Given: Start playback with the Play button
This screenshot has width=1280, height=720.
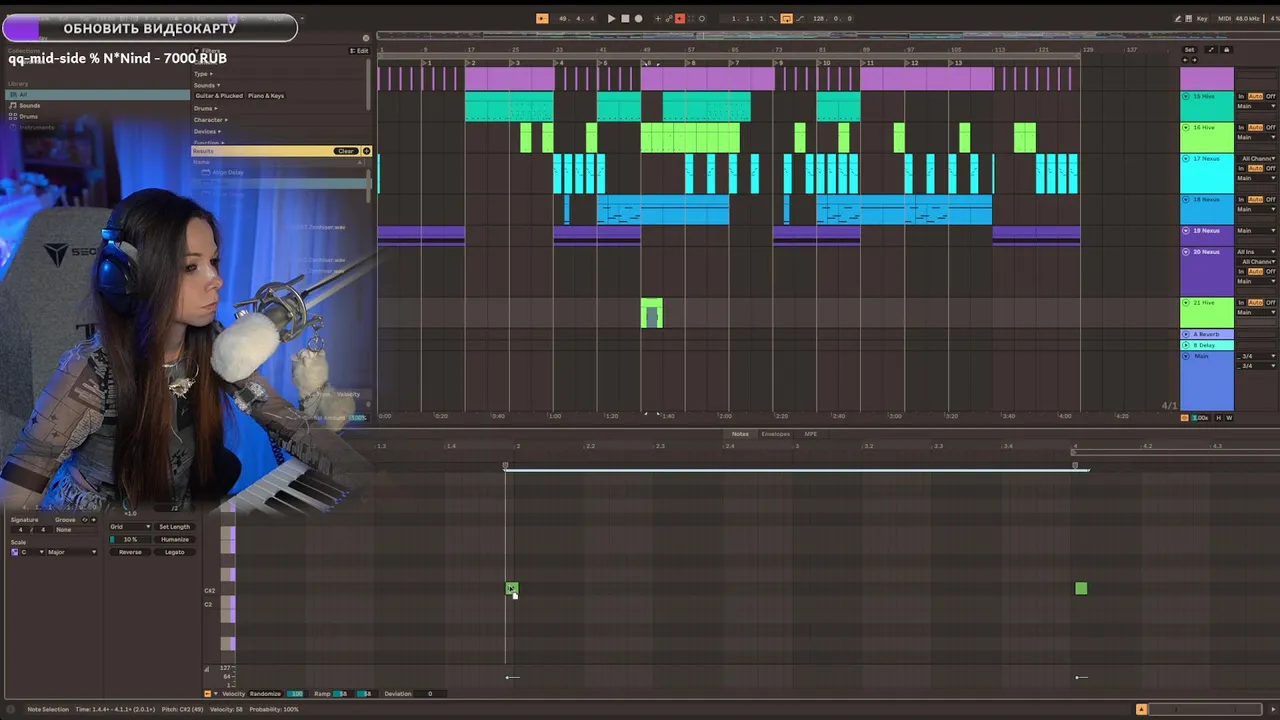Looking at the screenshot, I should pyautogui.click(x=611, y=19).
